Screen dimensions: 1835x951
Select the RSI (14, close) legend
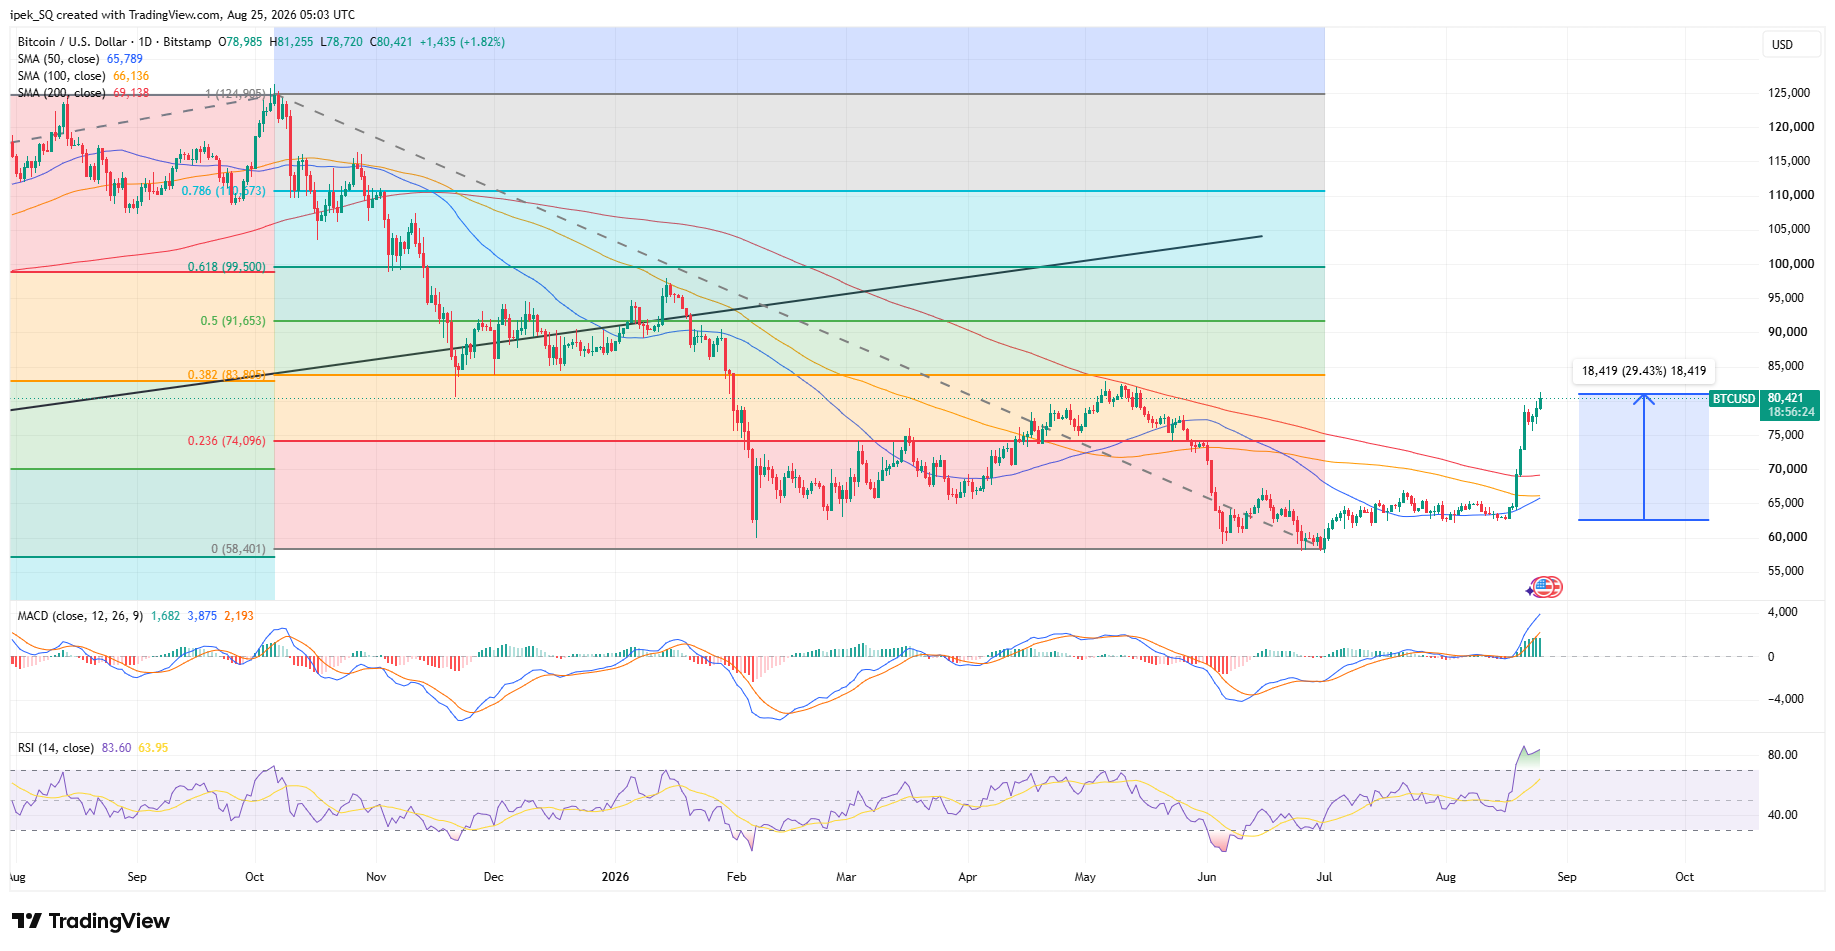tap(56, 748)
